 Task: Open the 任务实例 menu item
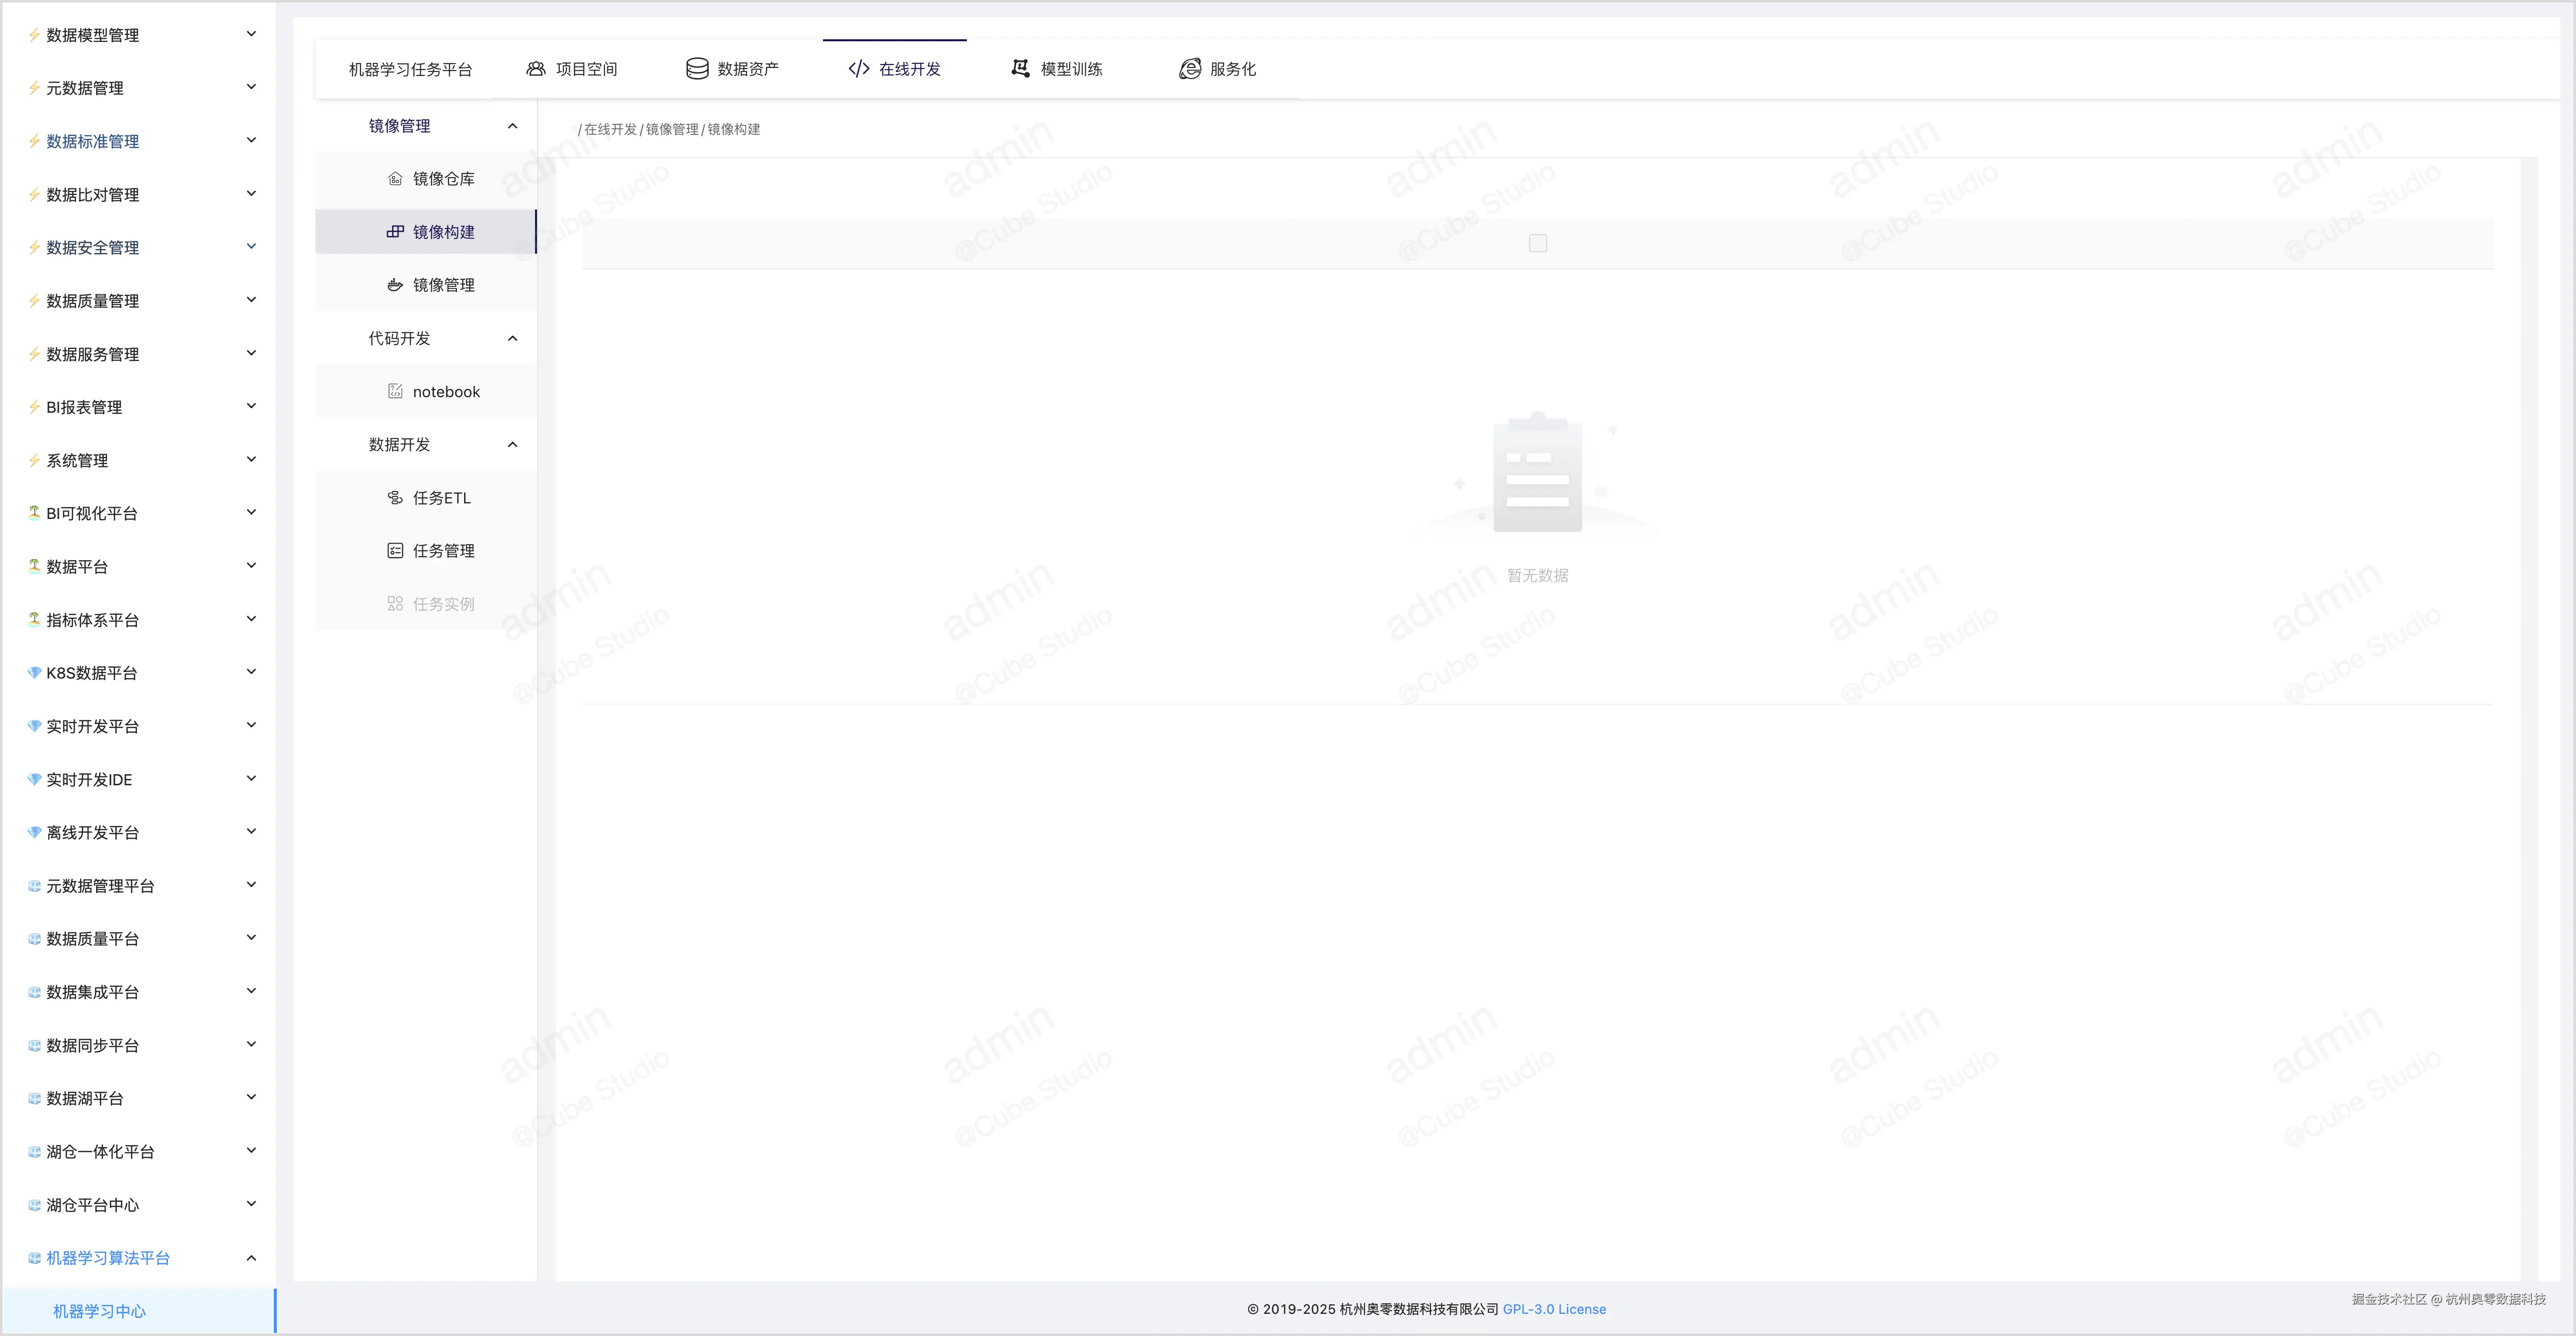(x=443, y=604)
